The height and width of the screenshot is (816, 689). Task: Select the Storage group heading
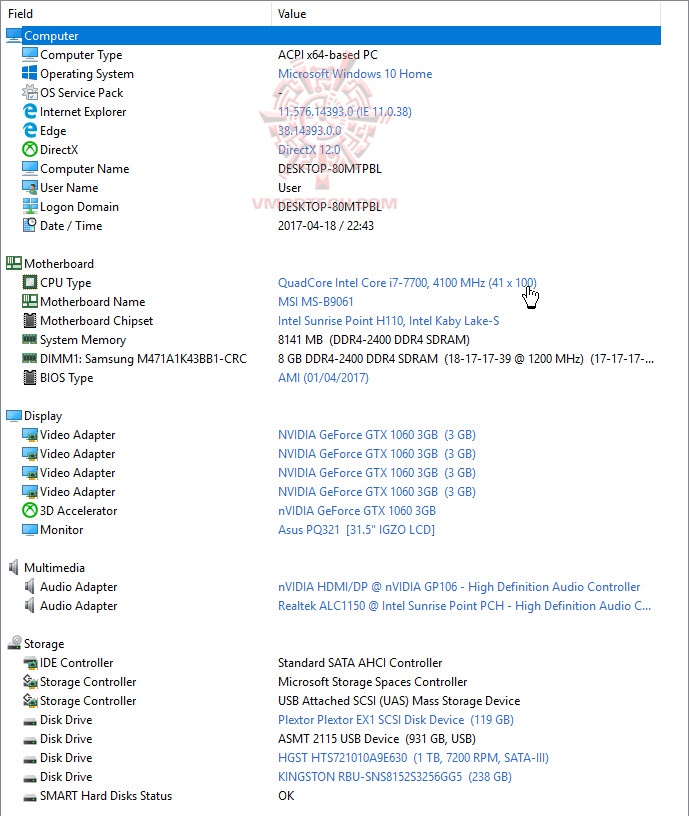[x=44, y=644]
